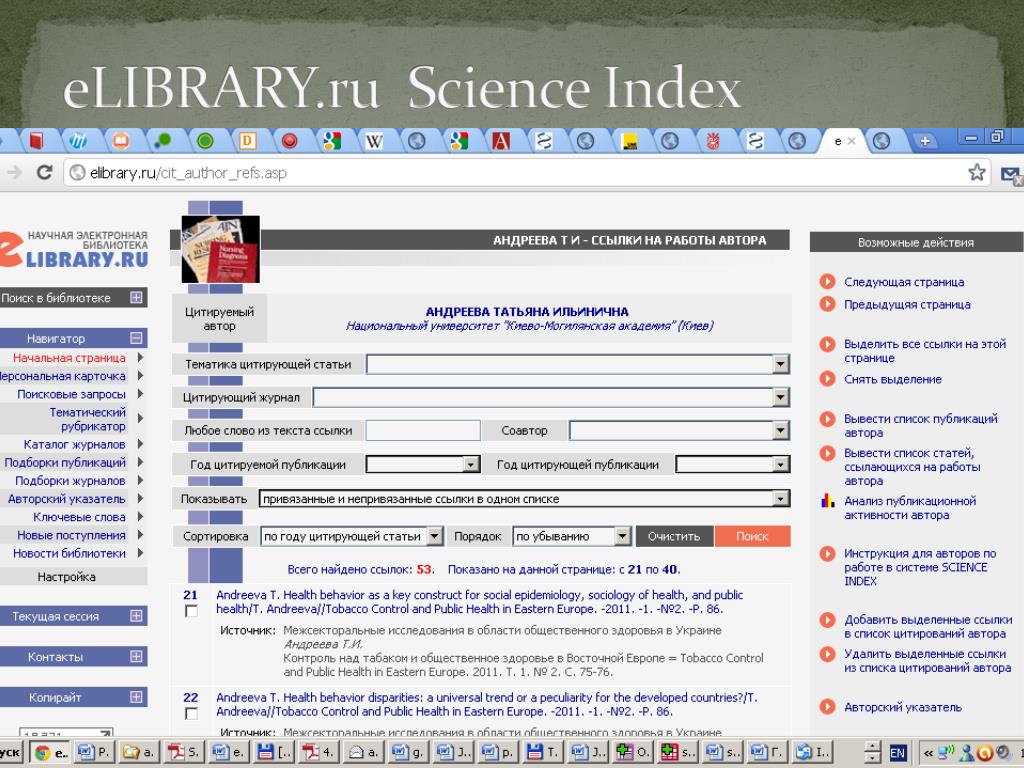Click author name Андреева Татьяна Ильинична
The image size is (1024, 768).
click(x=527, y=312)
